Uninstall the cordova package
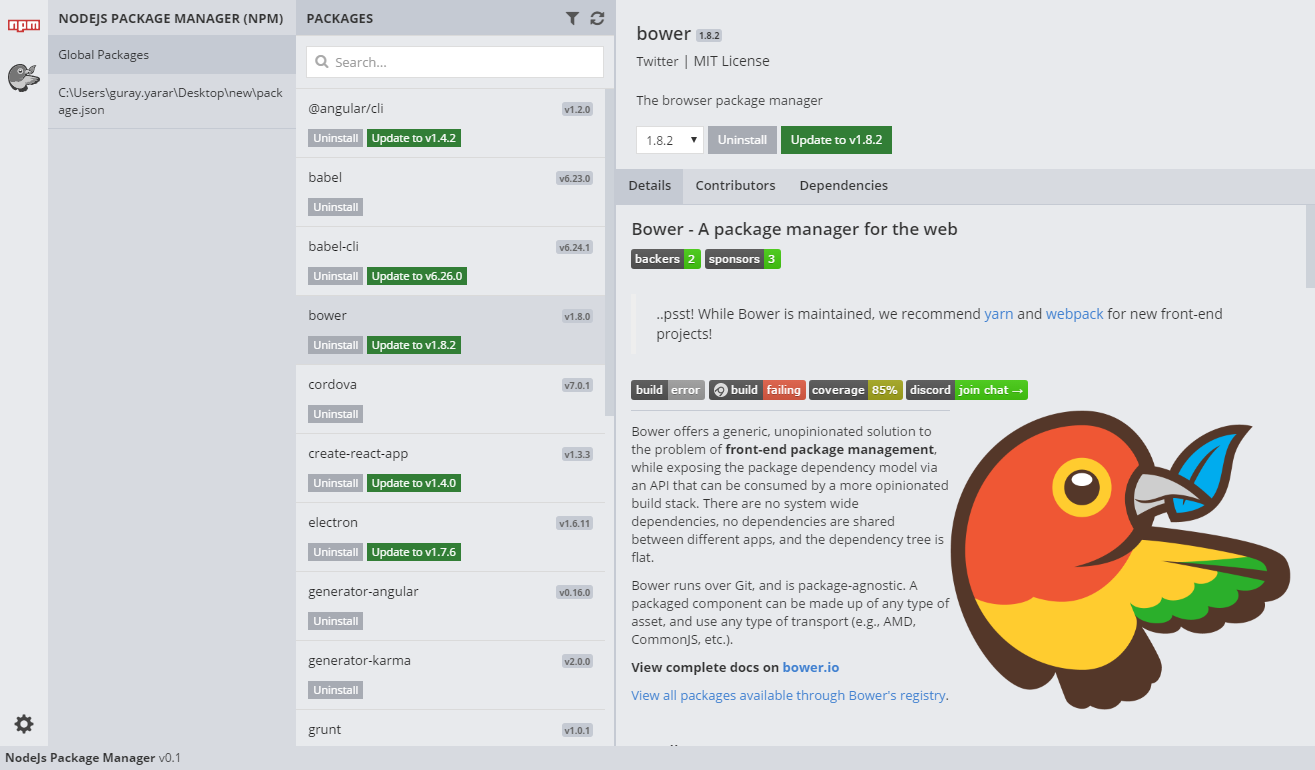 coord(336,414)
